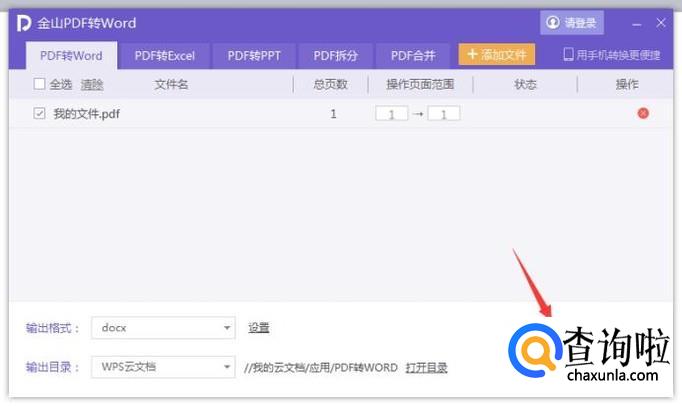Viewport: 682px width, 406px height.
Task: Select the PDF合并 tab
Action: (x=413, y=56)
